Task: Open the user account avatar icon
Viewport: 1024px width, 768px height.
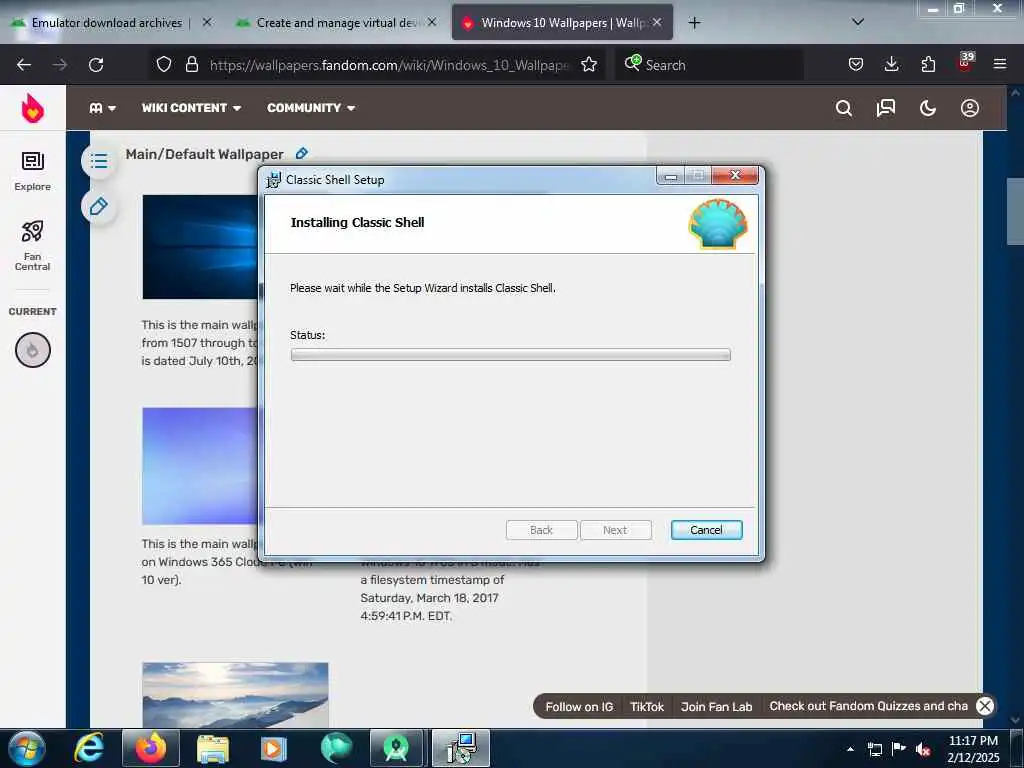Action: 969,108
